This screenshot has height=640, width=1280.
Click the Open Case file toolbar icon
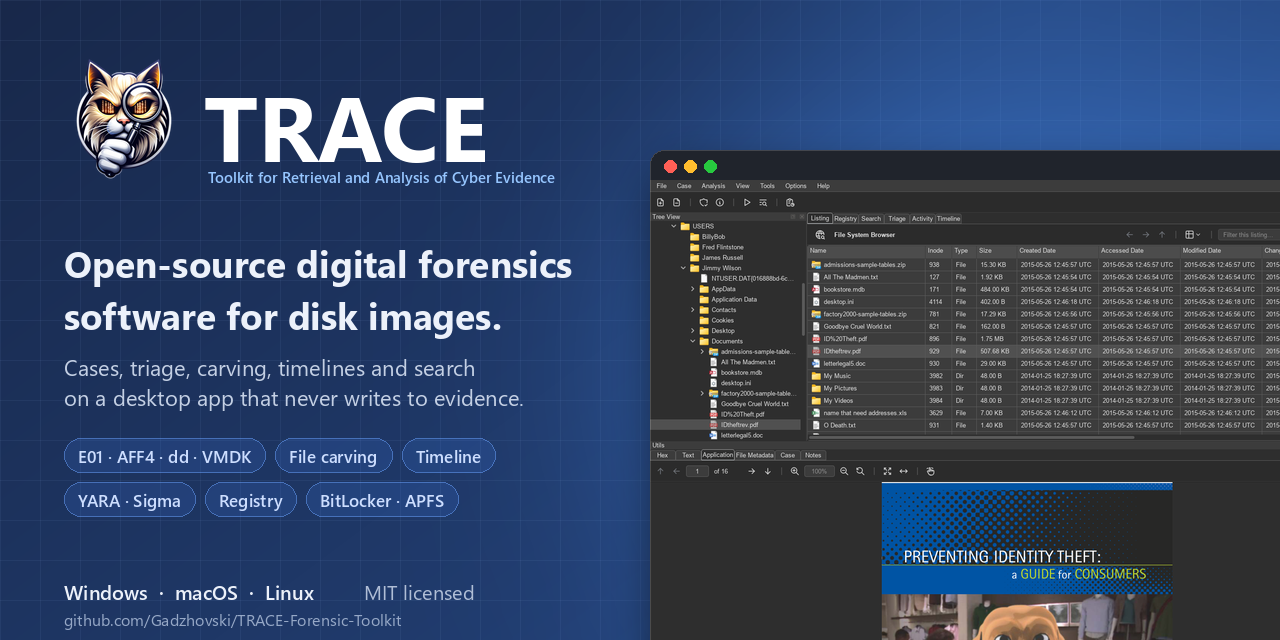(676, 202)
